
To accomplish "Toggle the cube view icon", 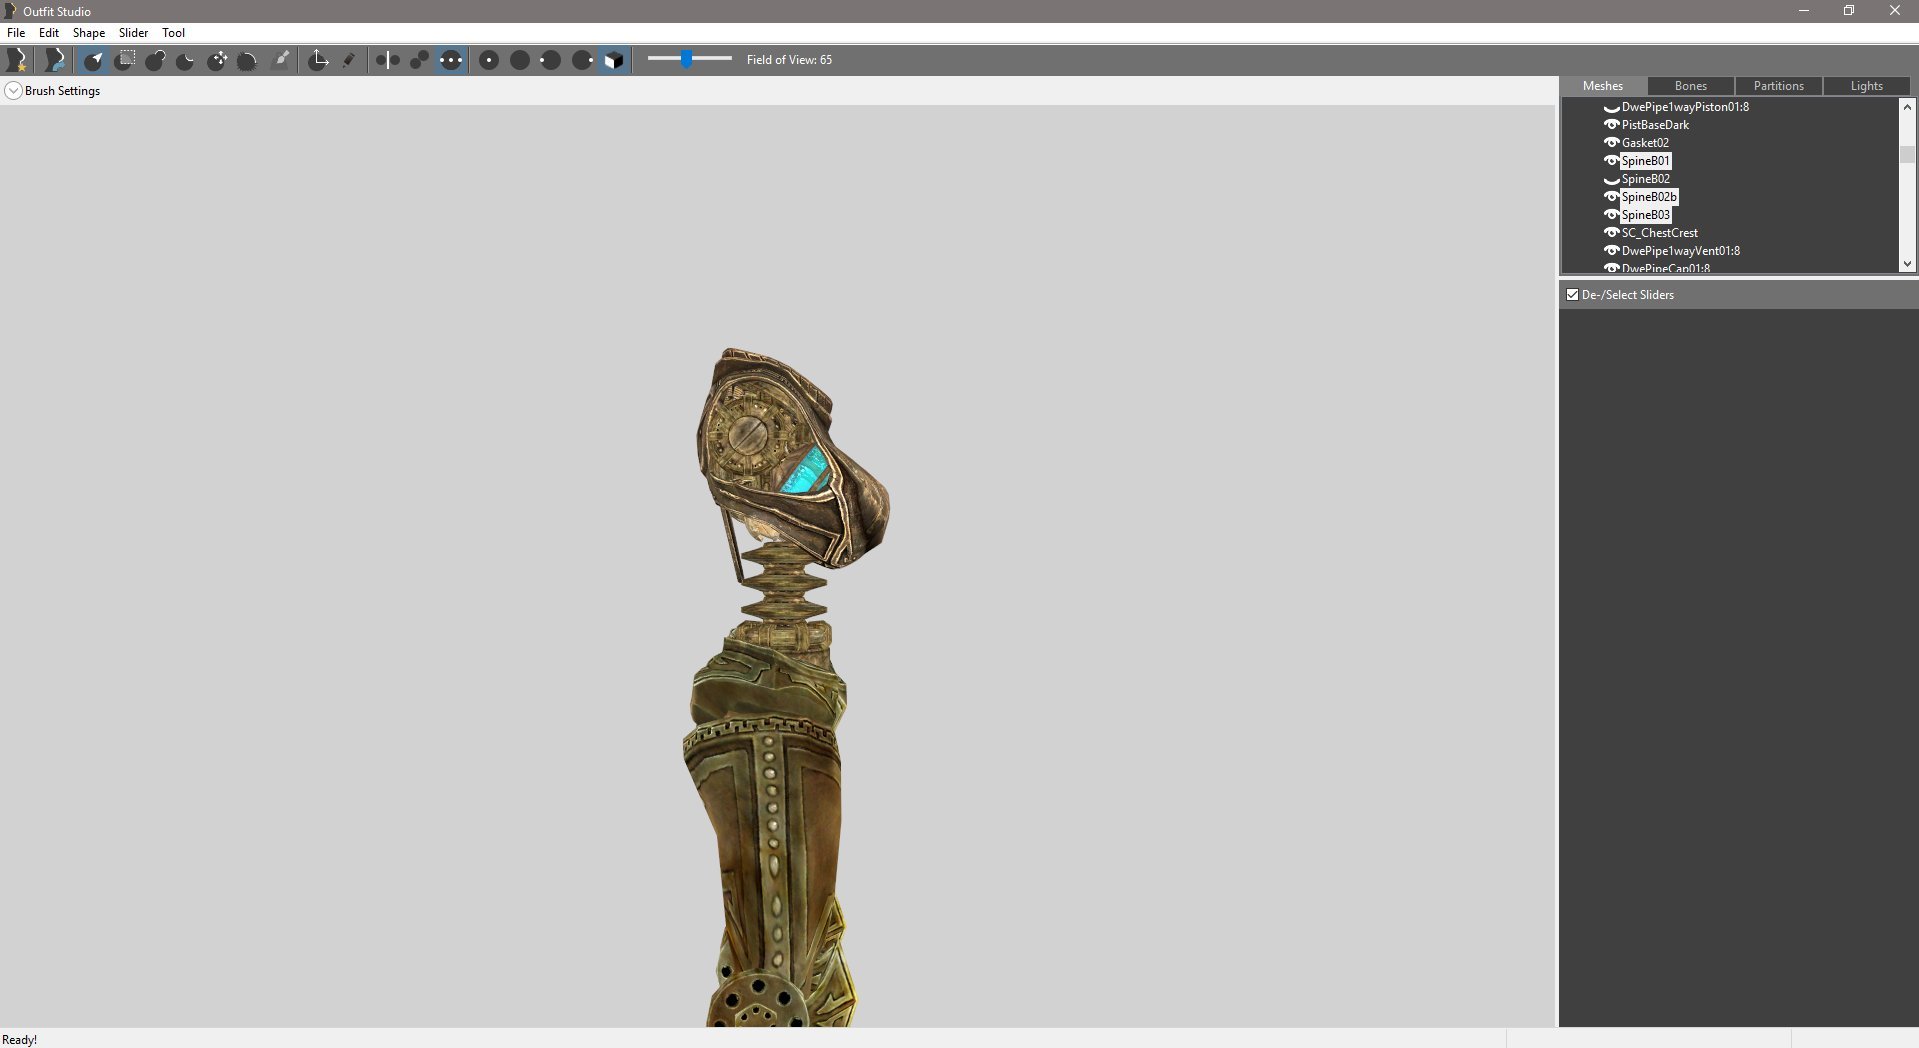I will [x=614, y=60].
